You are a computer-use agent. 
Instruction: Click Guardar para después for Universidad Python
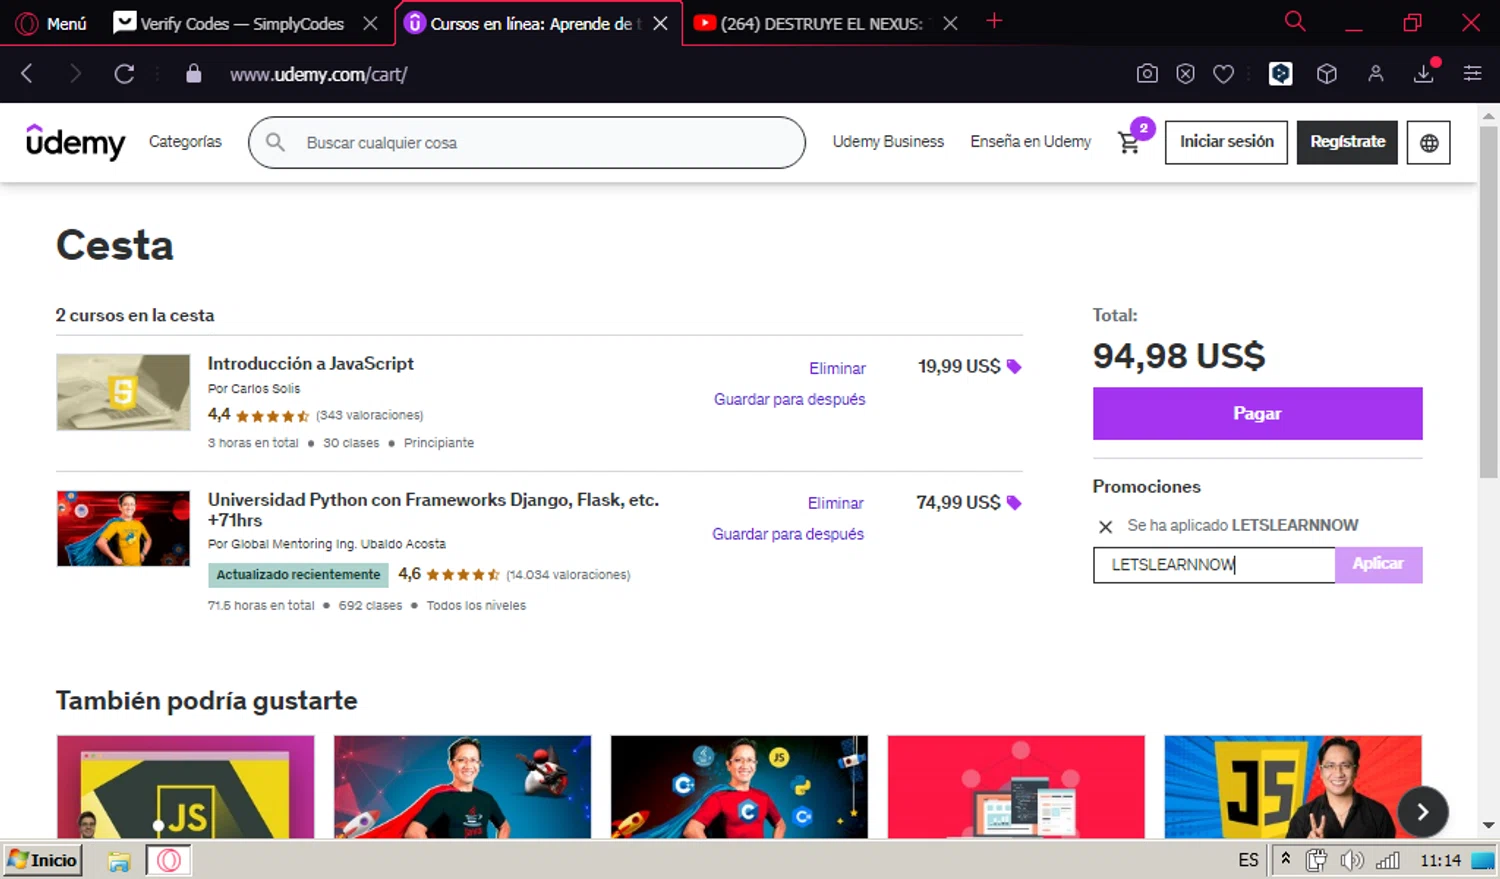point(787,534)
